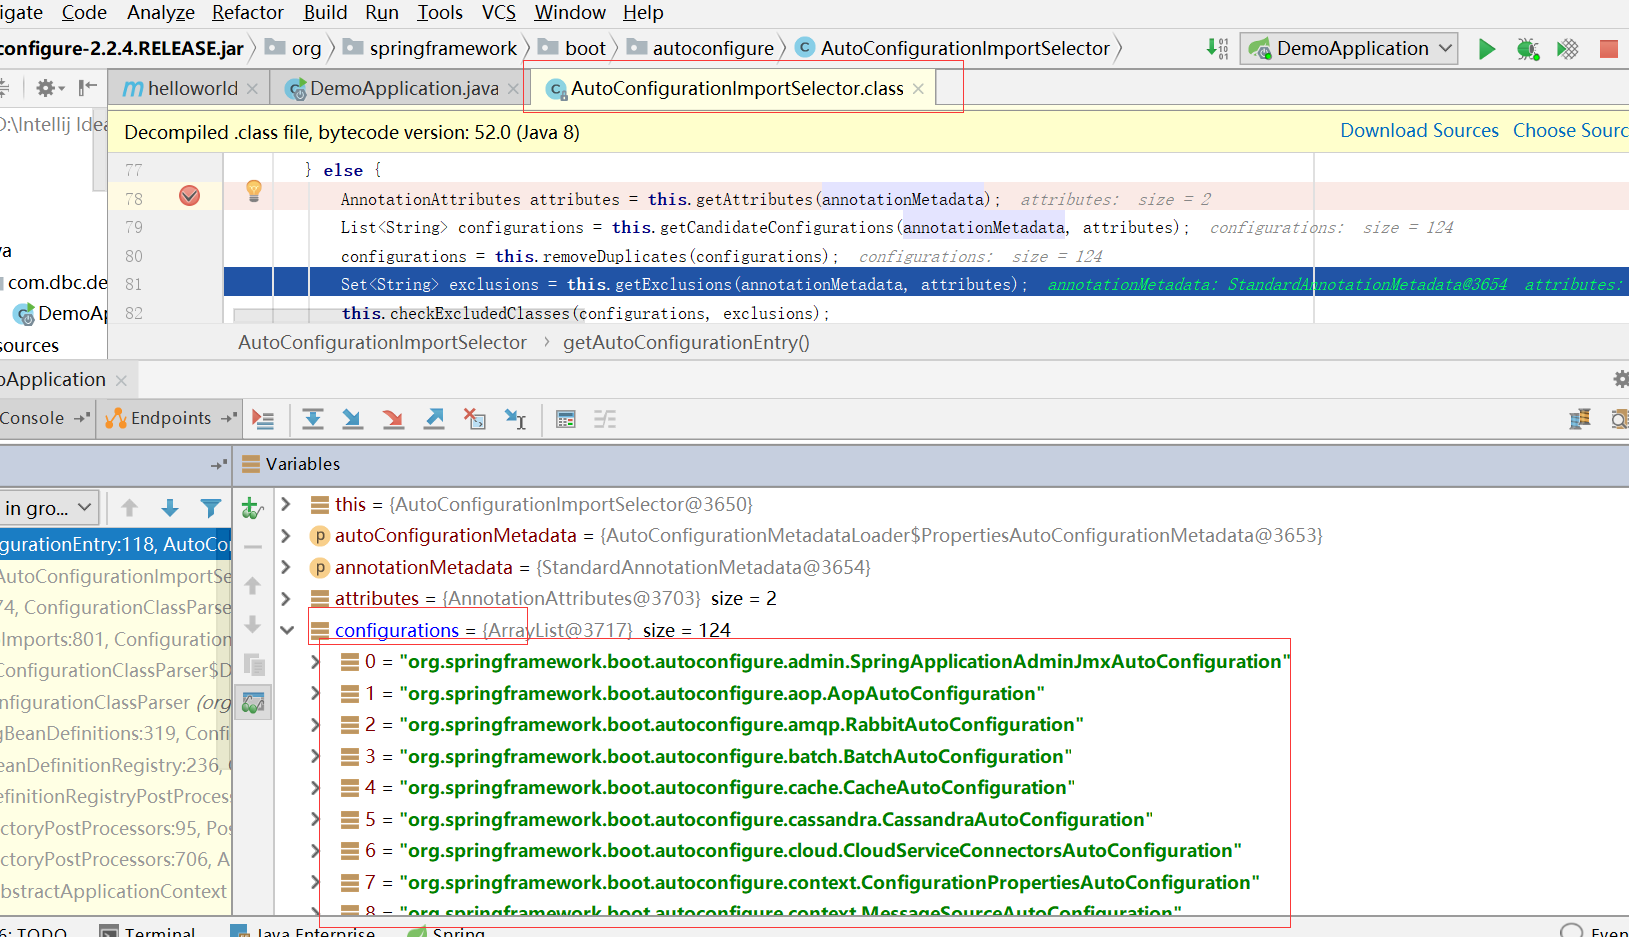Click the Restore Layout icon in debug toolbar
Screen dimensions: 1629x937
click(x=1580, y=419)
